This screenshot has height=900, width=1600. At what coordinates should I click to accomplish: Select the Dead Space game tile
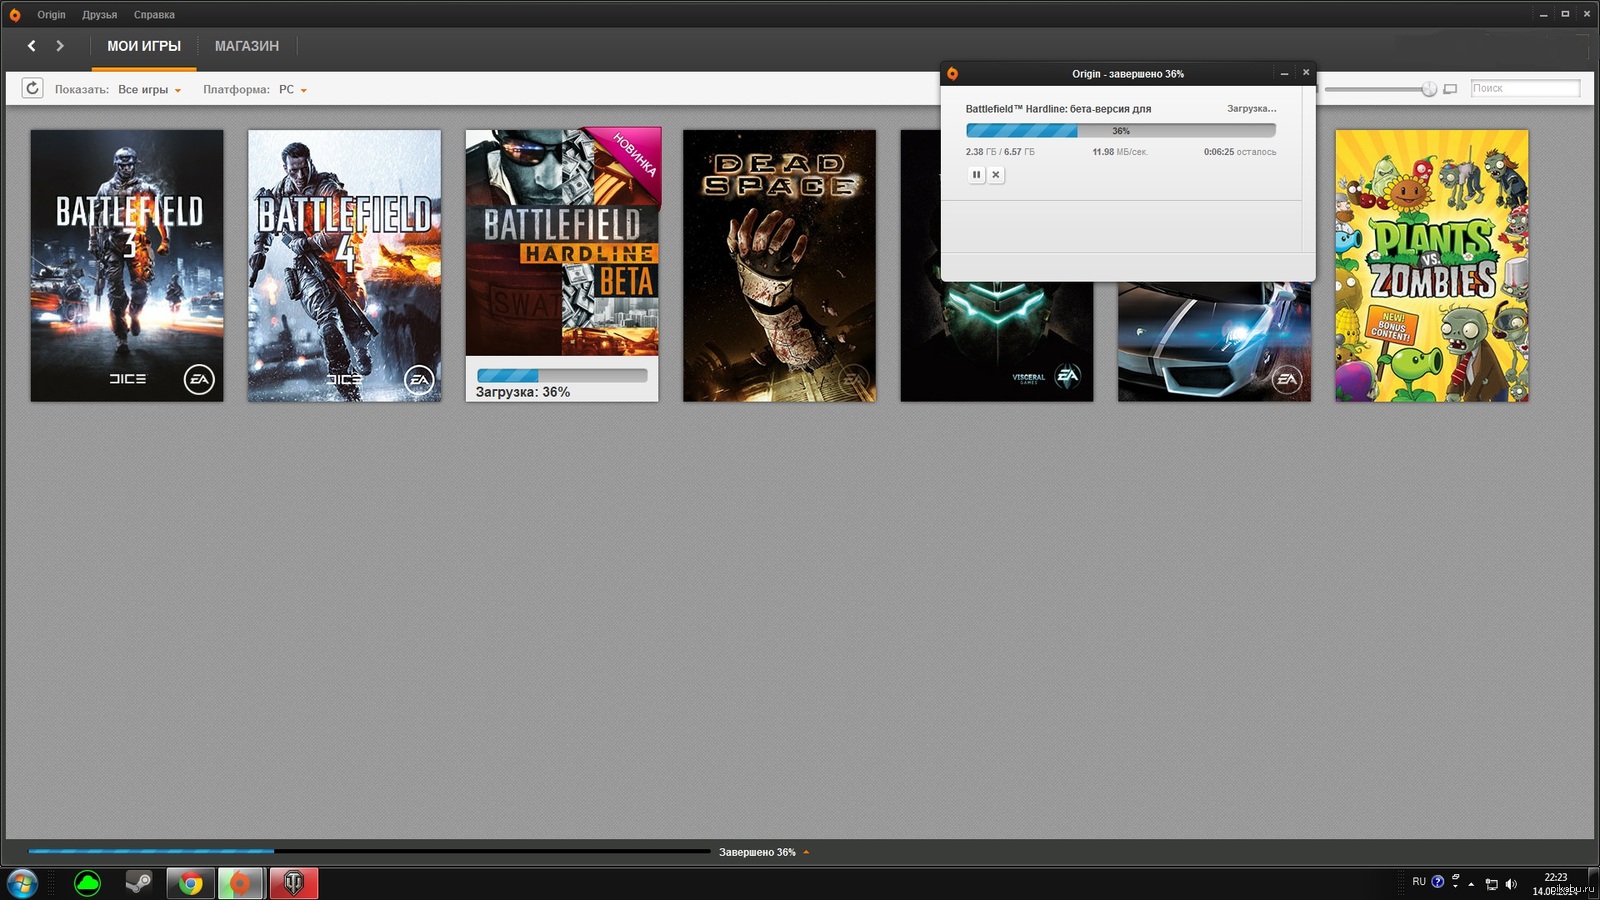click(779, 266)
